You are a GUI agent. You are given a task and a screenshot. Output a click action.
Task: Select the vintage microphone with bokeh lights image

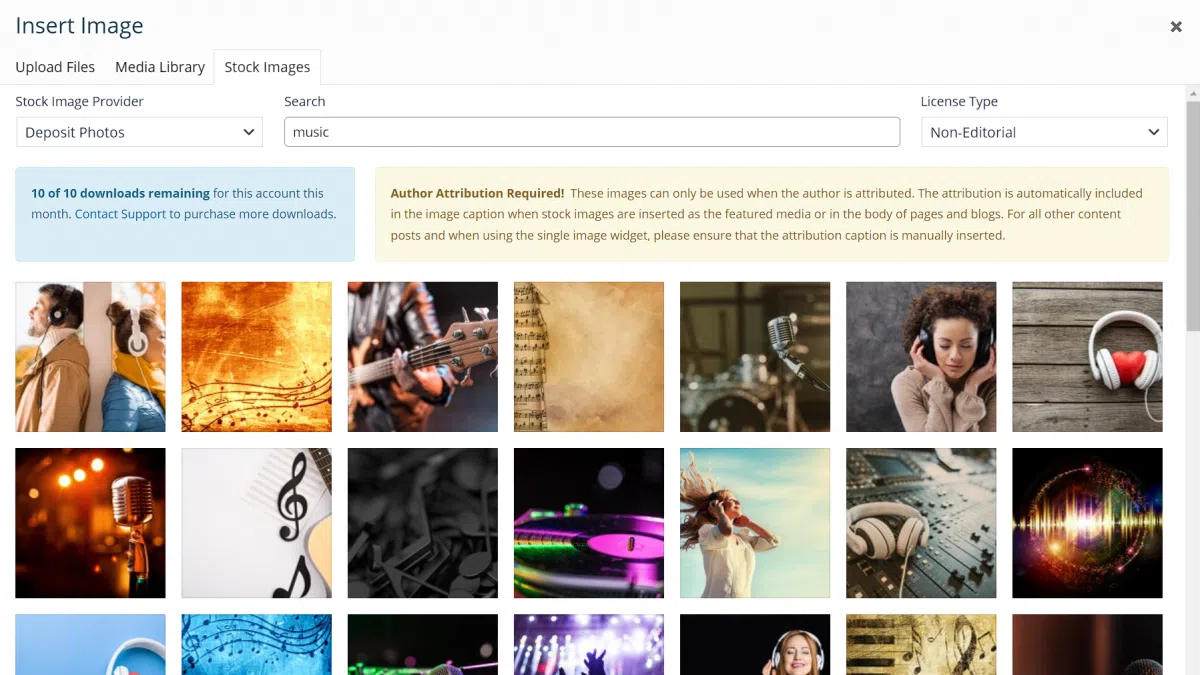tap(90, 523)
